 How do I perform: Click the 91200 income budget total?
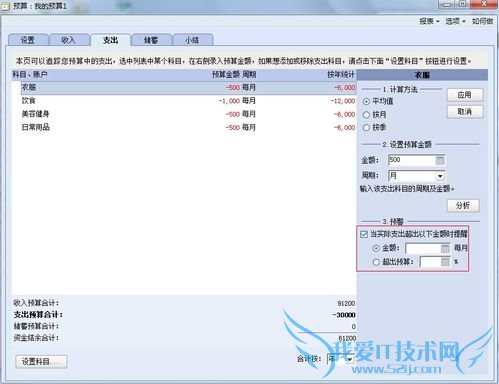pyautogui.click(x=346, y=304)
